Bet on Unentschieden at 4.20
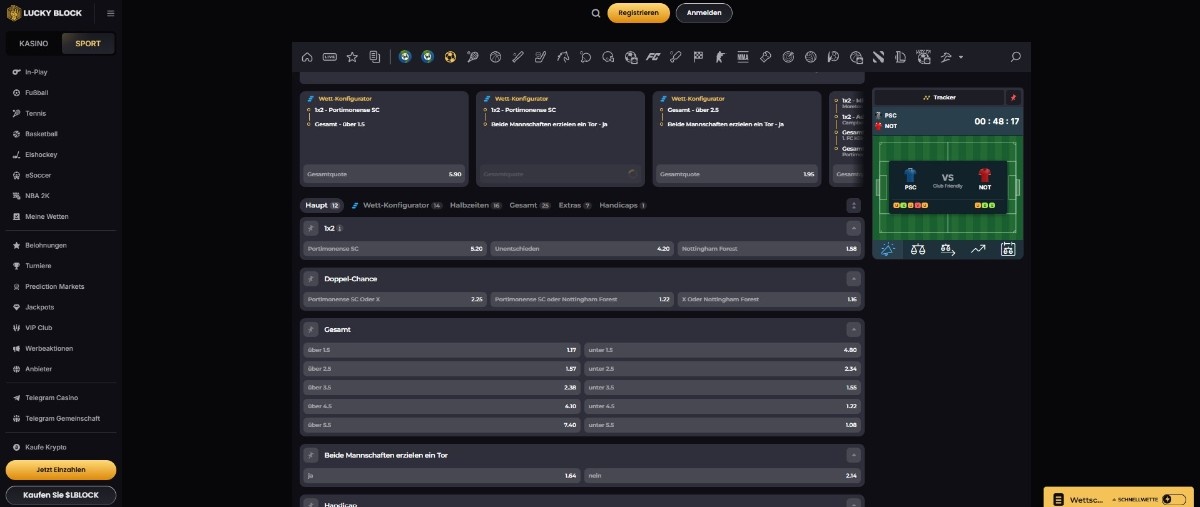 pos(582,248)
